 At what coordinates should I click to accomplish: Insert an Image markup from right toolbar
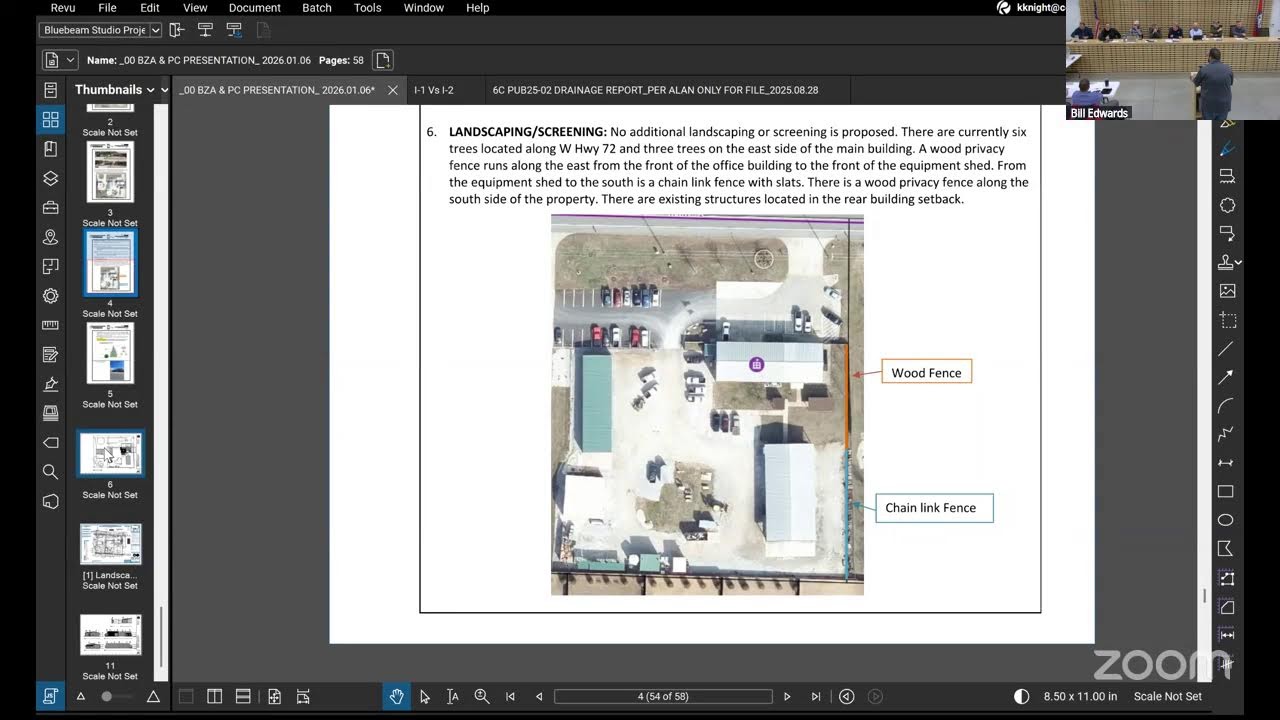coord(1227,291)
